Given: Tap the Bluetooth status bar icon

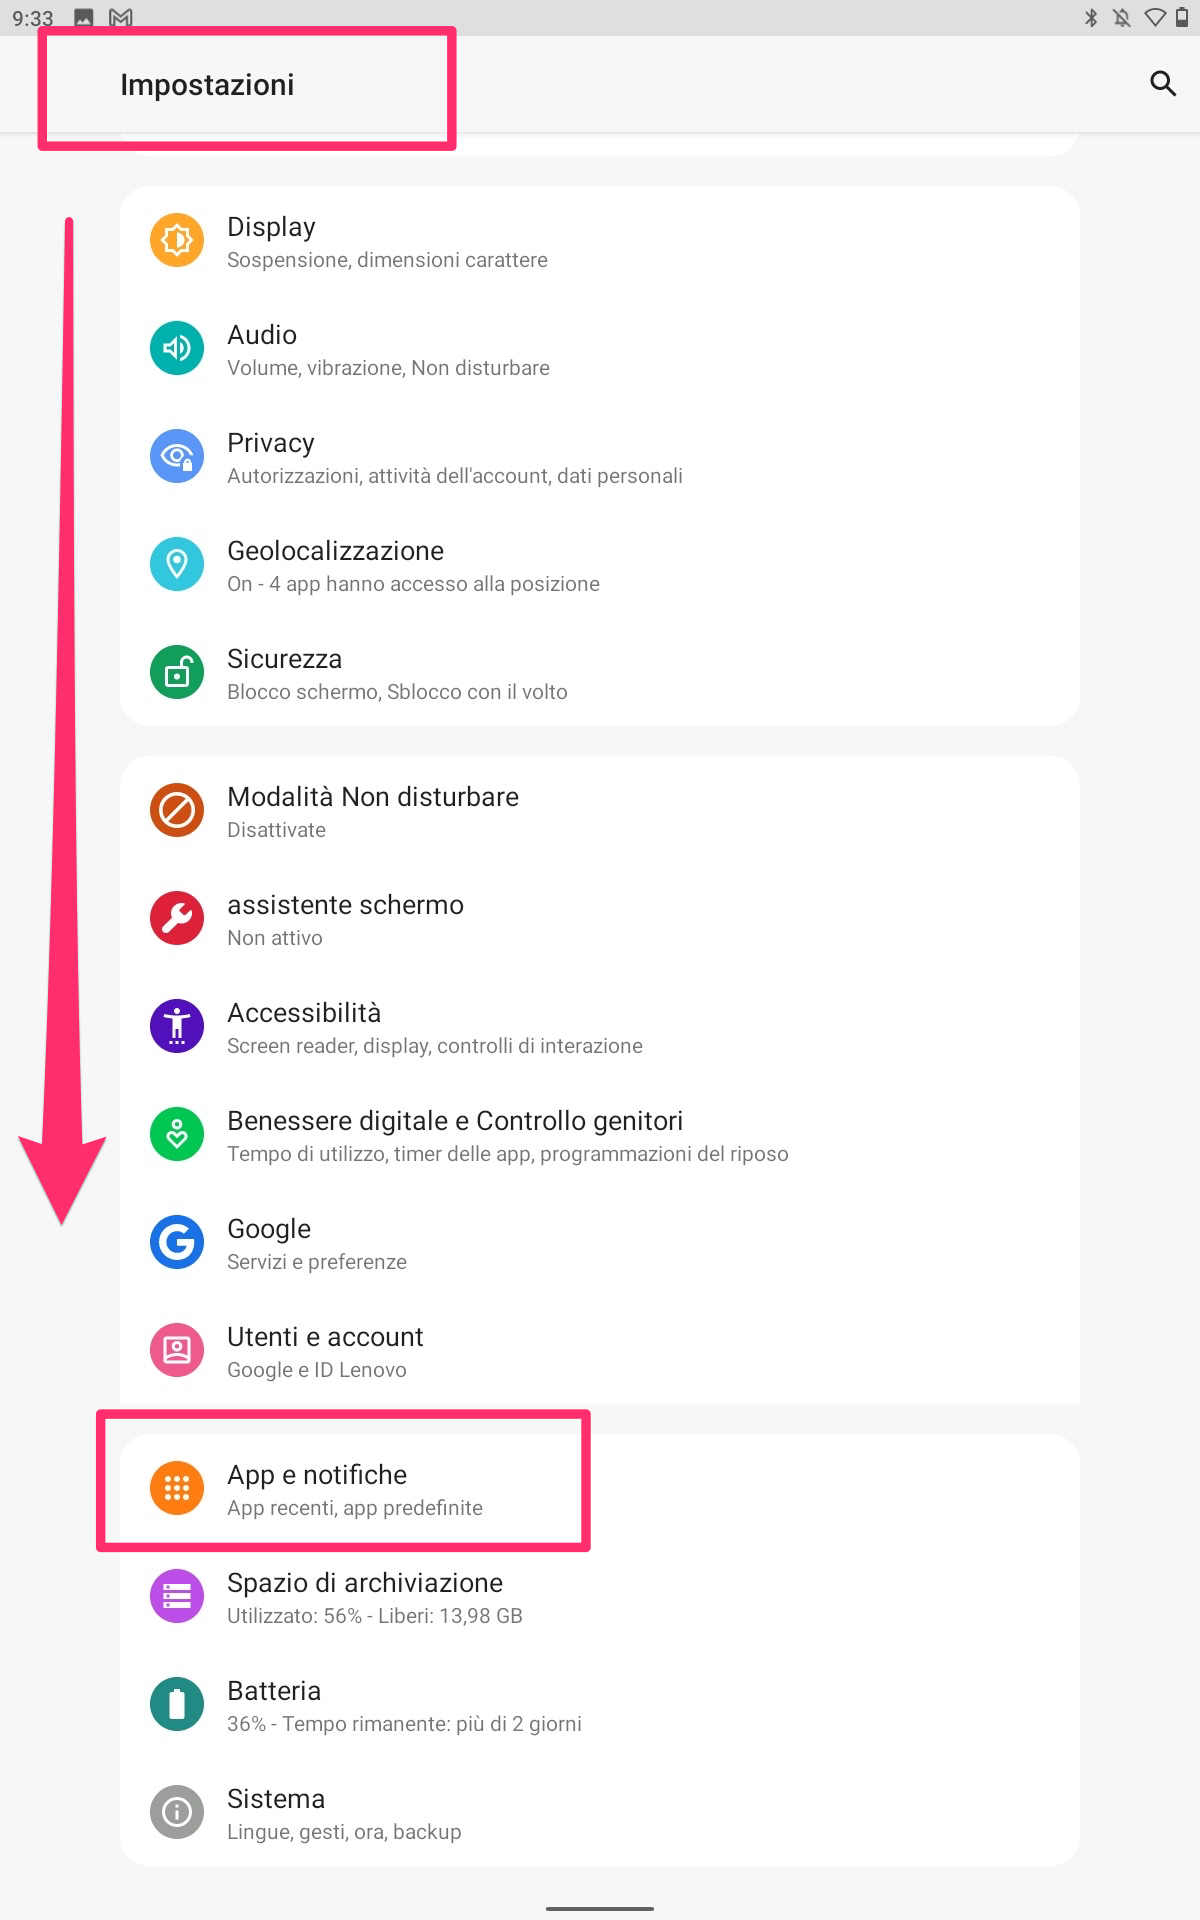Looking at the screenshot, I should click(x=1091, y=18).
